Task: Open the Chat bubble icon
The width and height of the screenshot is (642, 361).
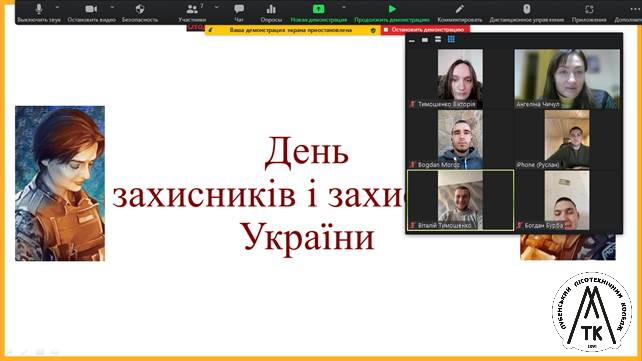Action: pos(239,12)
